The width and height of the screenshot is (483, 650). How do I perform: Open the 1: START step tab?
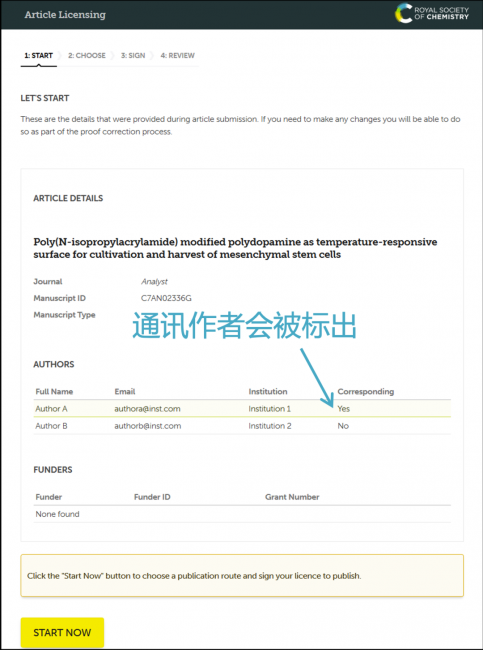pyautogui.click(x=39, y=56)
